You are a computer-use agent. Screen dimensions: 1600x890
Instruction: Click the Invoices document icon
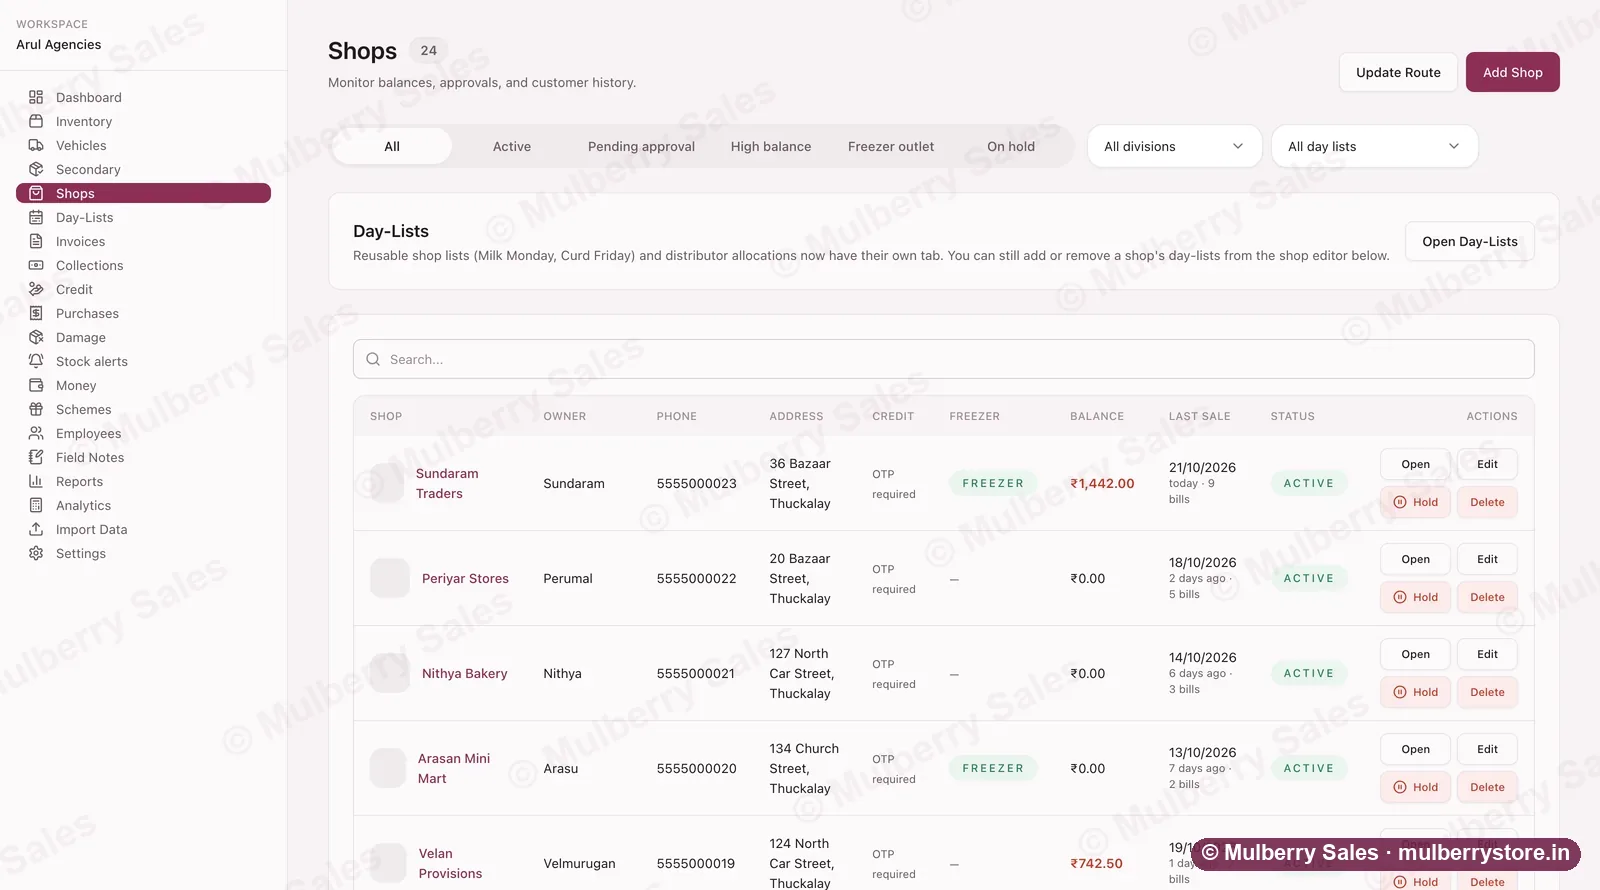[36, 241]
